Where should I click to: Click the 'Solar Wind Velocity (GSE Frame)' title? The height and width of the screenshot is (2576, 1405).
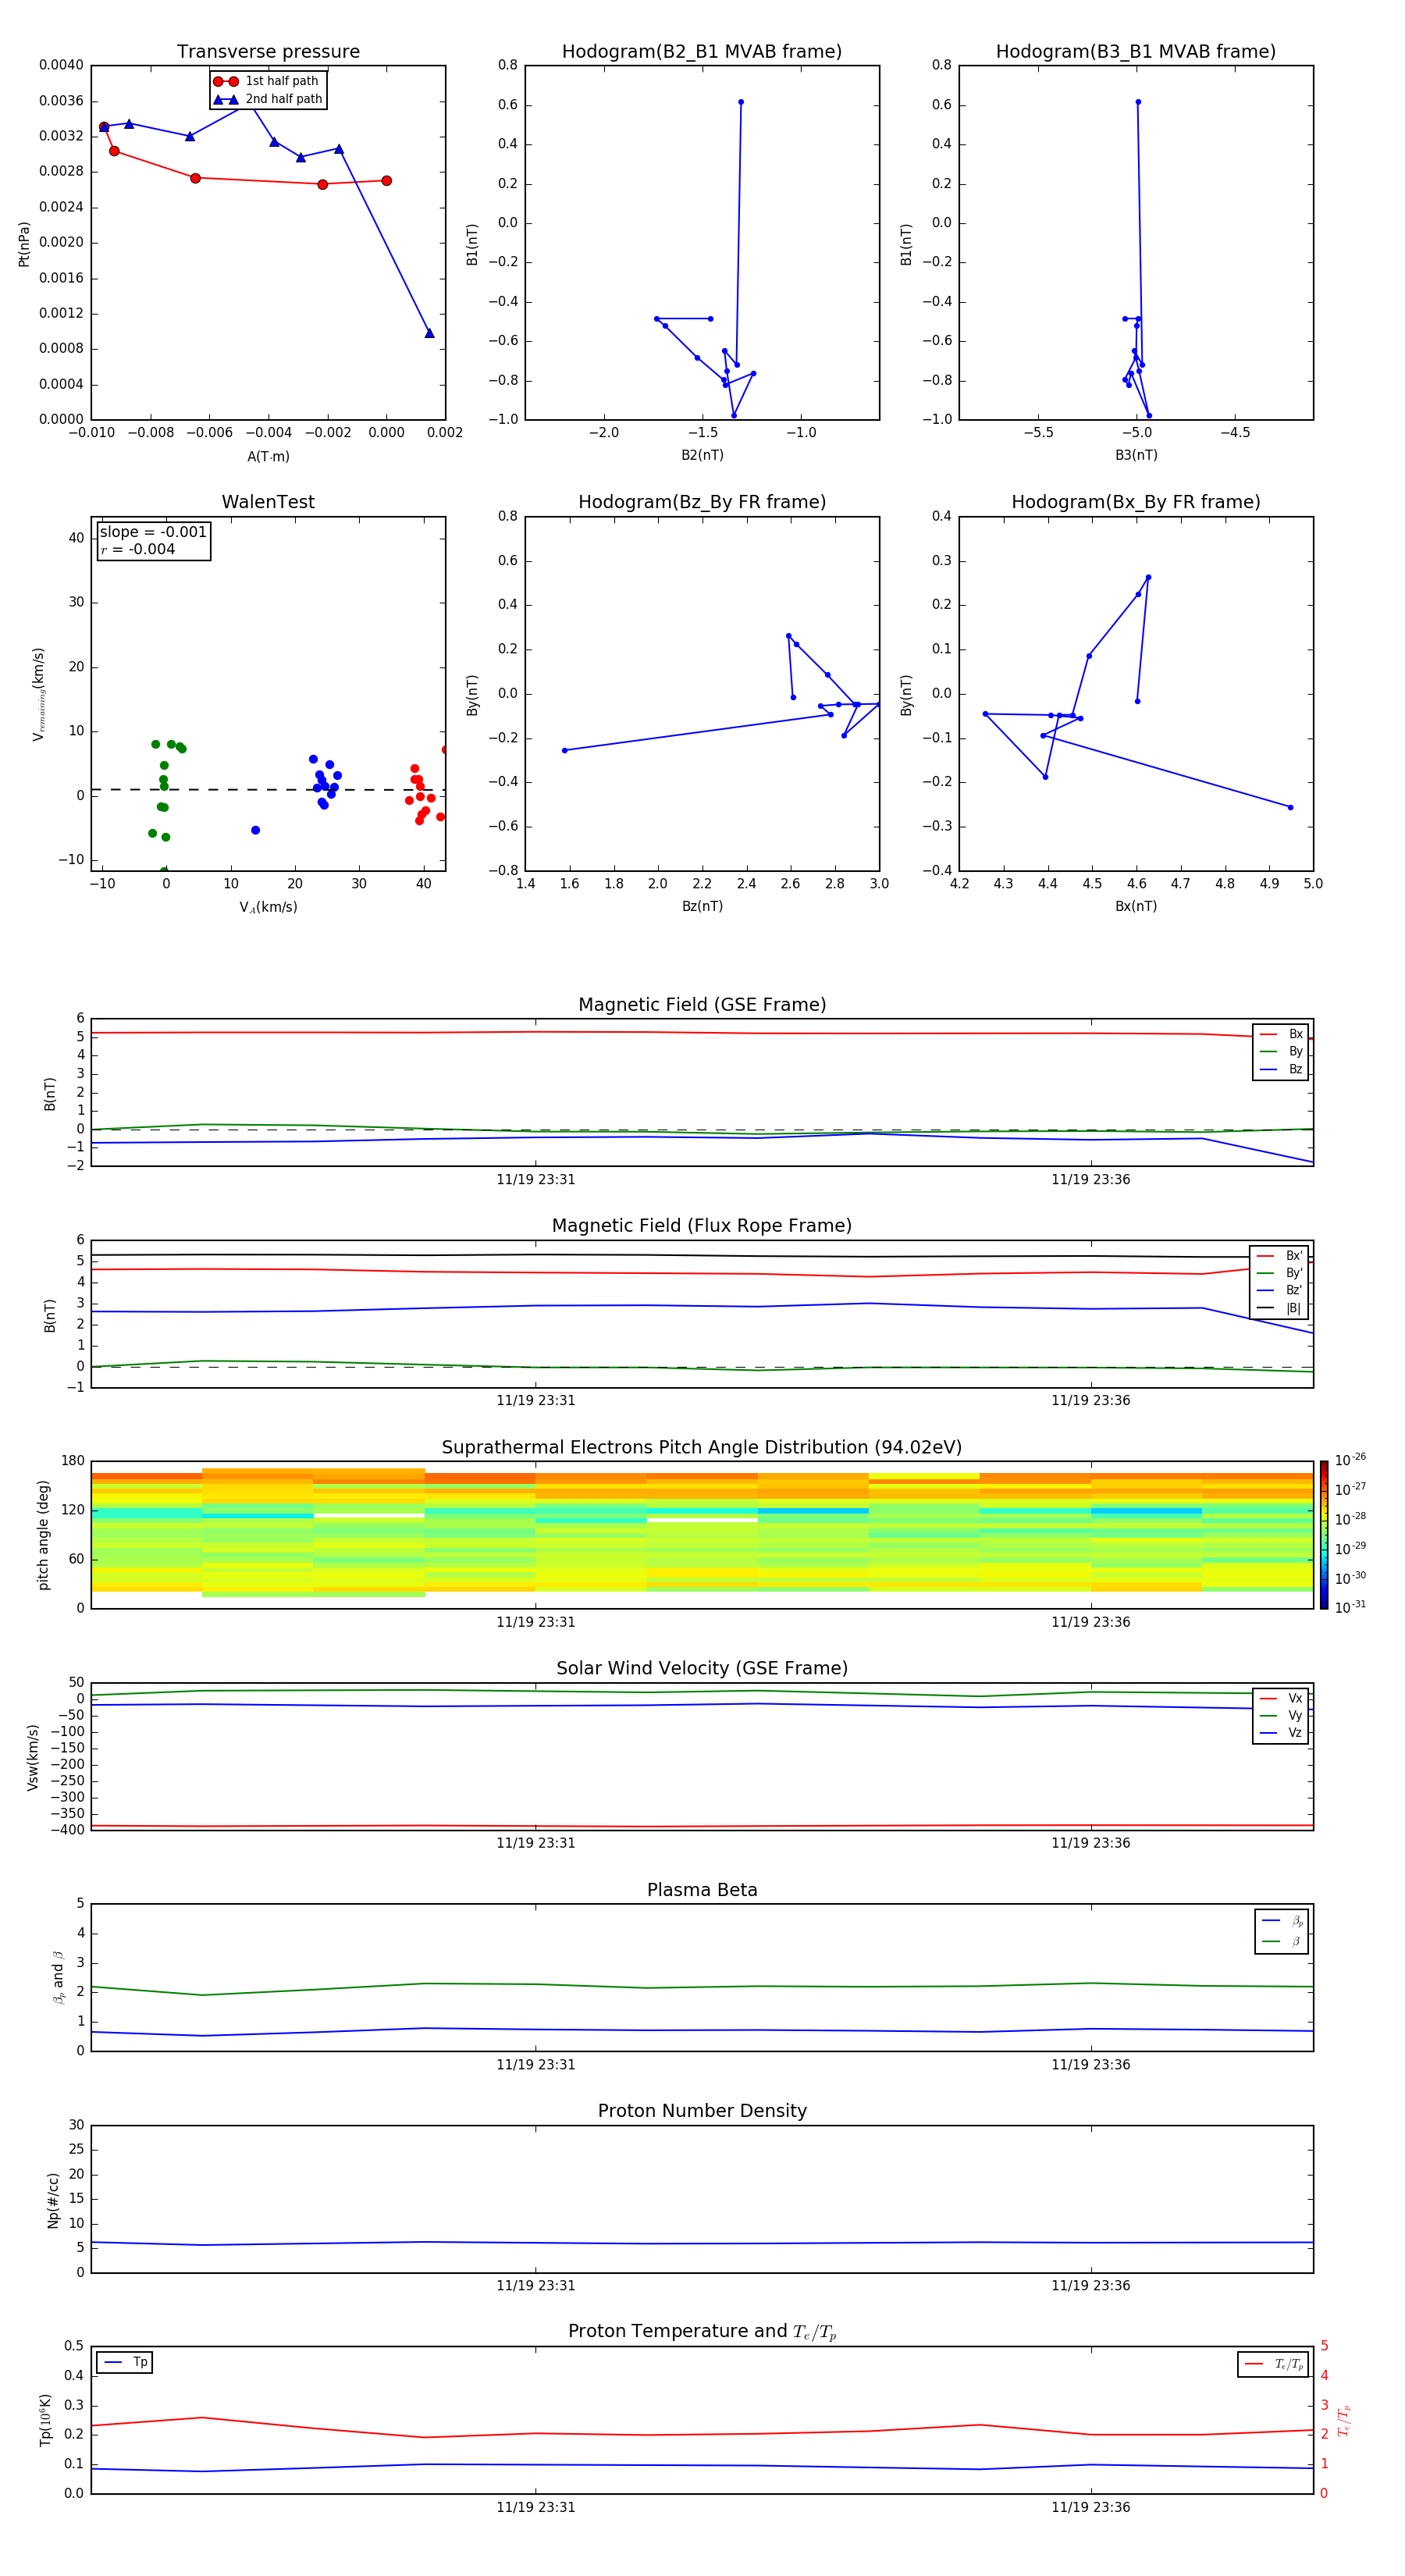tap(702, 1668)
